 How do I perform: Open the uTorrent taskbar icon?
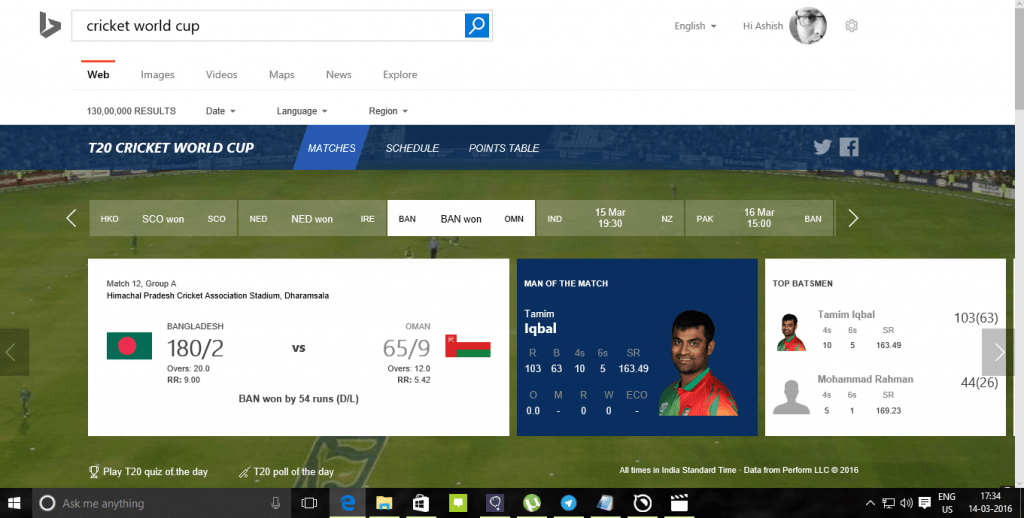click(532, 503)
